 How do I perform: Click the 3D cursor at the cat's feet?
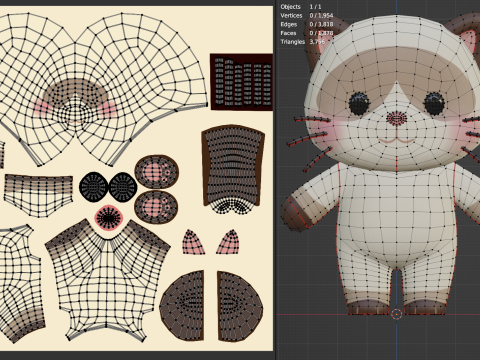coord(397,314)
